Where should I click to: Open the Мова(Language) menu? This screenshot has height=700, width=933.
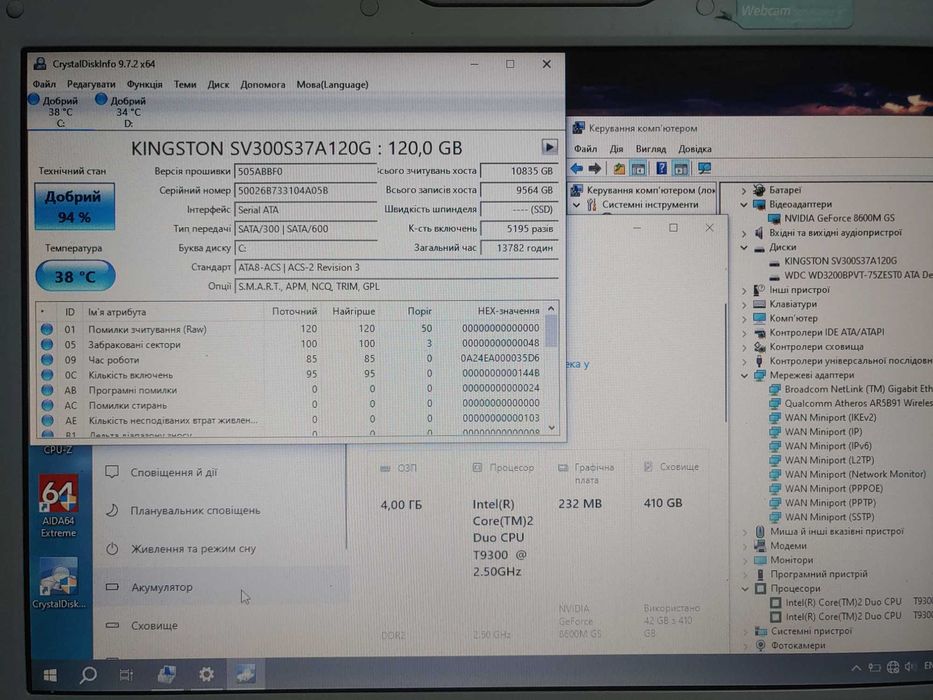(x=333, y=85)
